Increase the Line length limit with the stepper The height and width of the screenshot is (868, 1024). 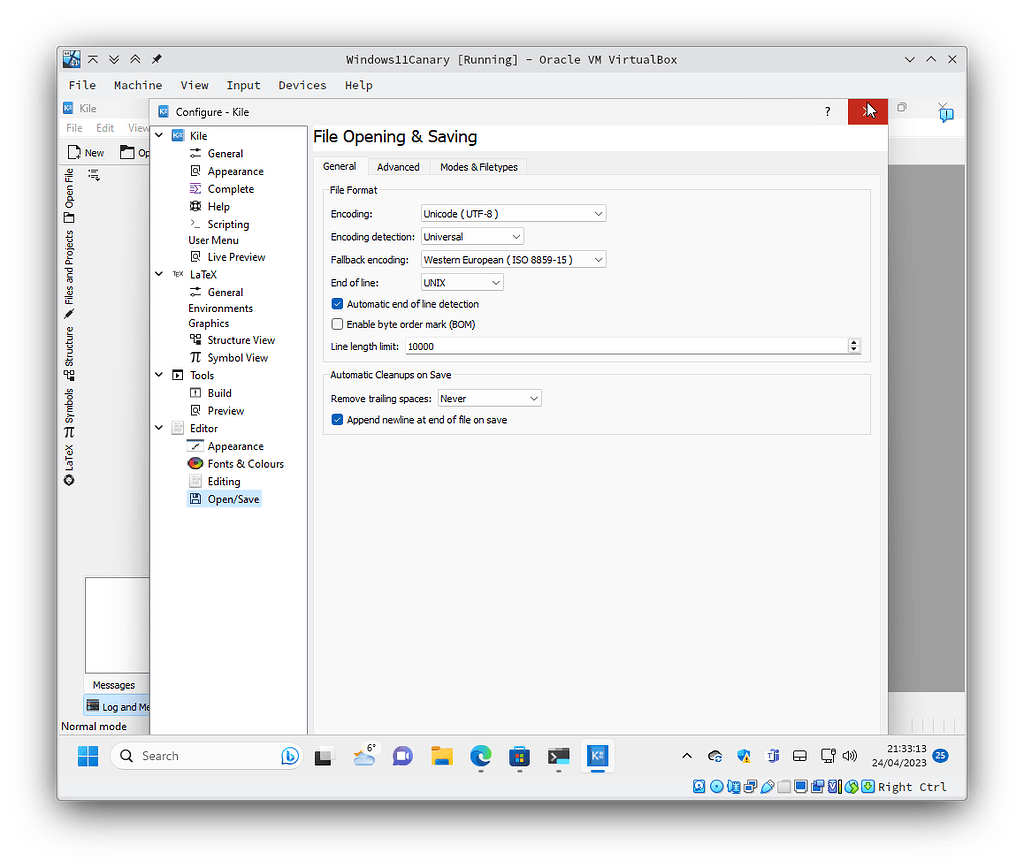tap(853, 343)
